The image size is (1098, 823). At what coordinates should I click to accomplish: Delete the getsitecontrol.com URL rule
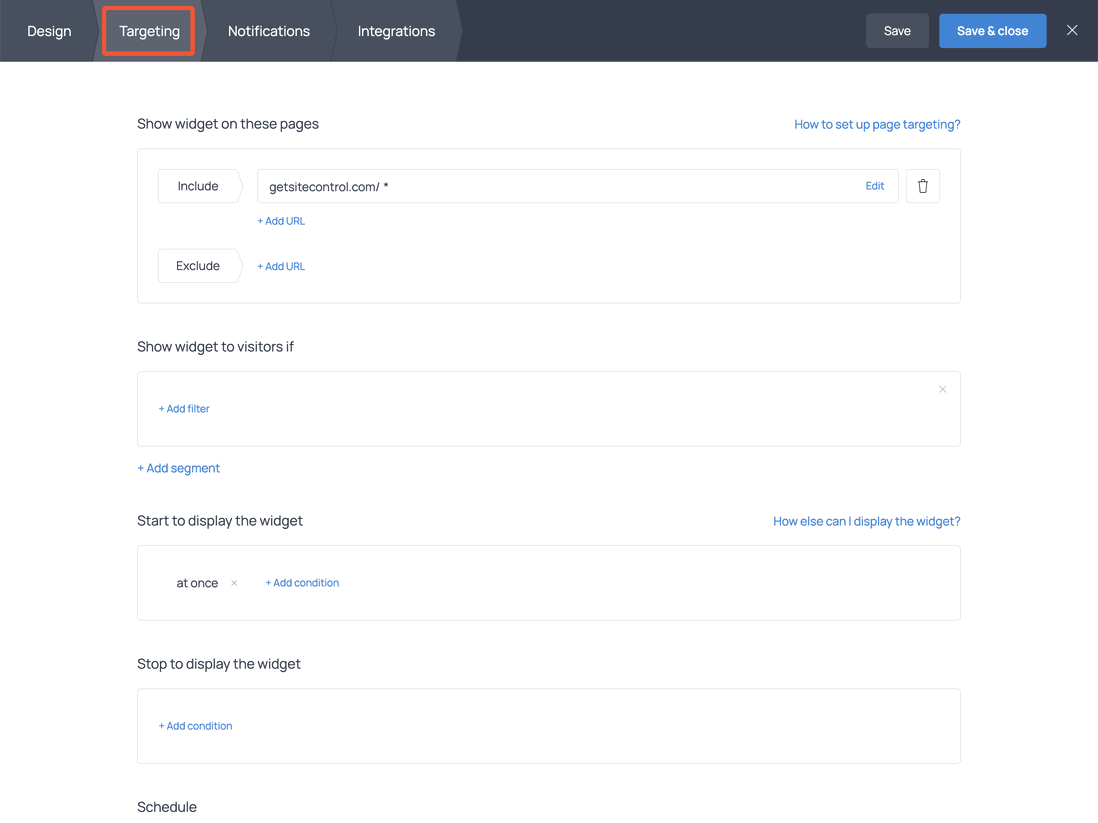[x=922, y=185]
